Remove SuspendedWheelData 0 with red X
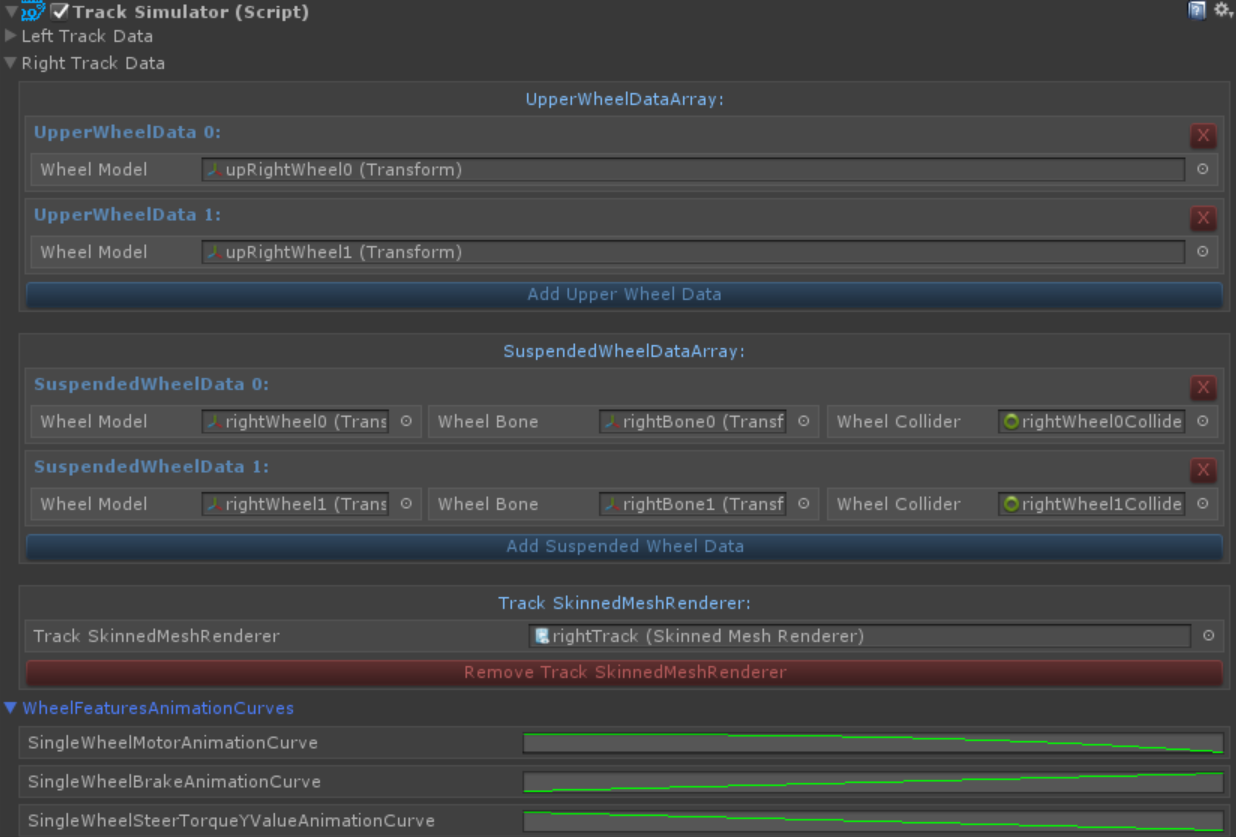Viewport: 1236px width, 837px height. tap(1203, 388)
